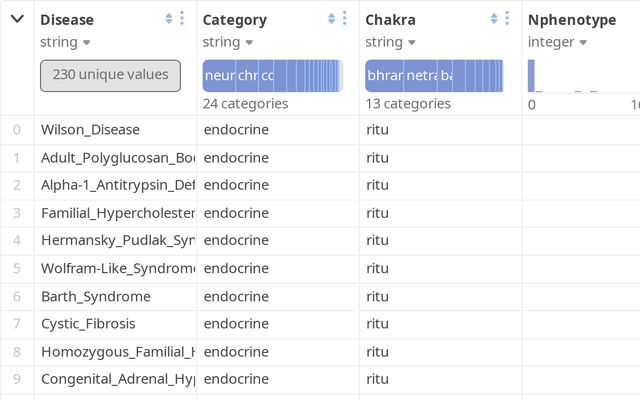Image resolution: width=640 pixels, height=400 pixels.
Task: Open the Chakra column options menu
Action: click(507, 19)
